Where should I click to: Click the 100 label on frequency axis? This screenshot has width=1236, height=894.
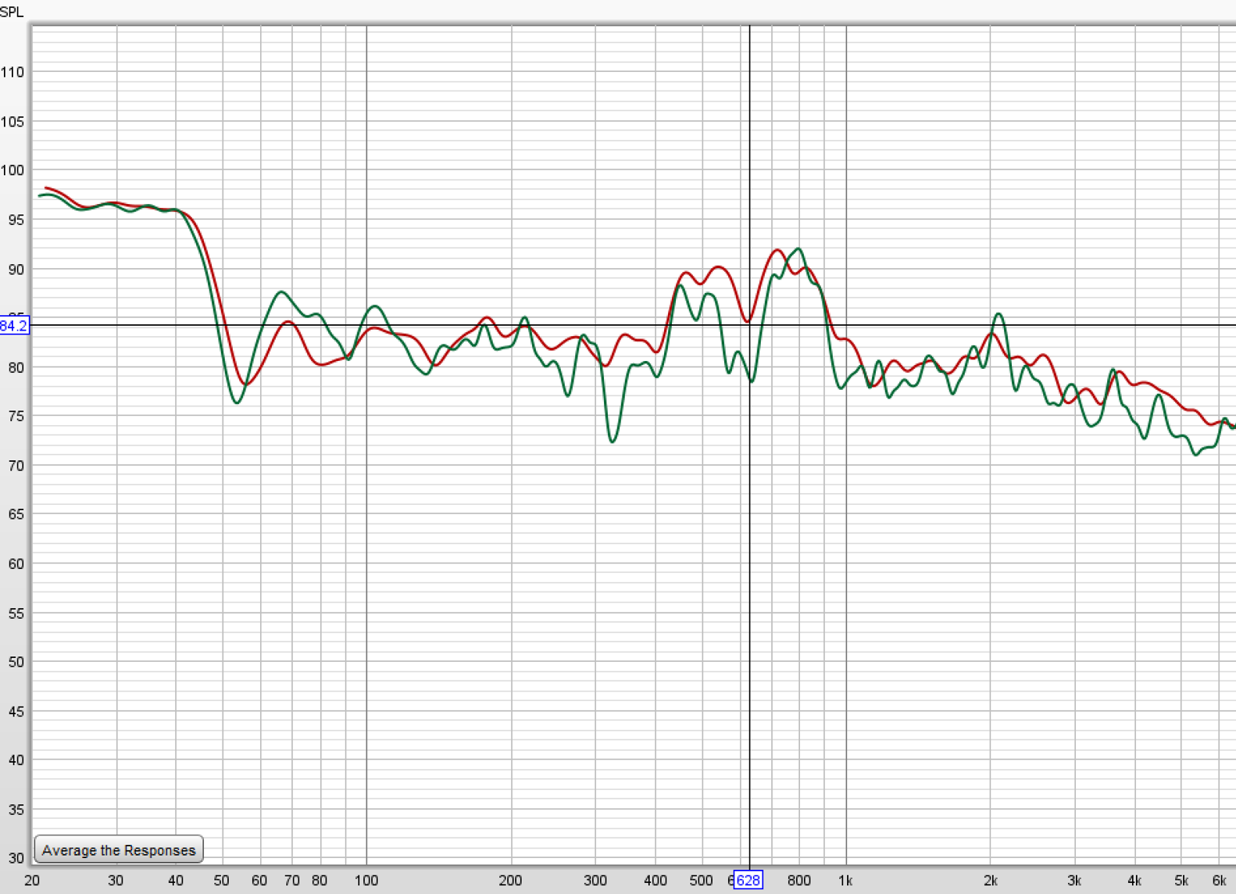coord(366,880)
